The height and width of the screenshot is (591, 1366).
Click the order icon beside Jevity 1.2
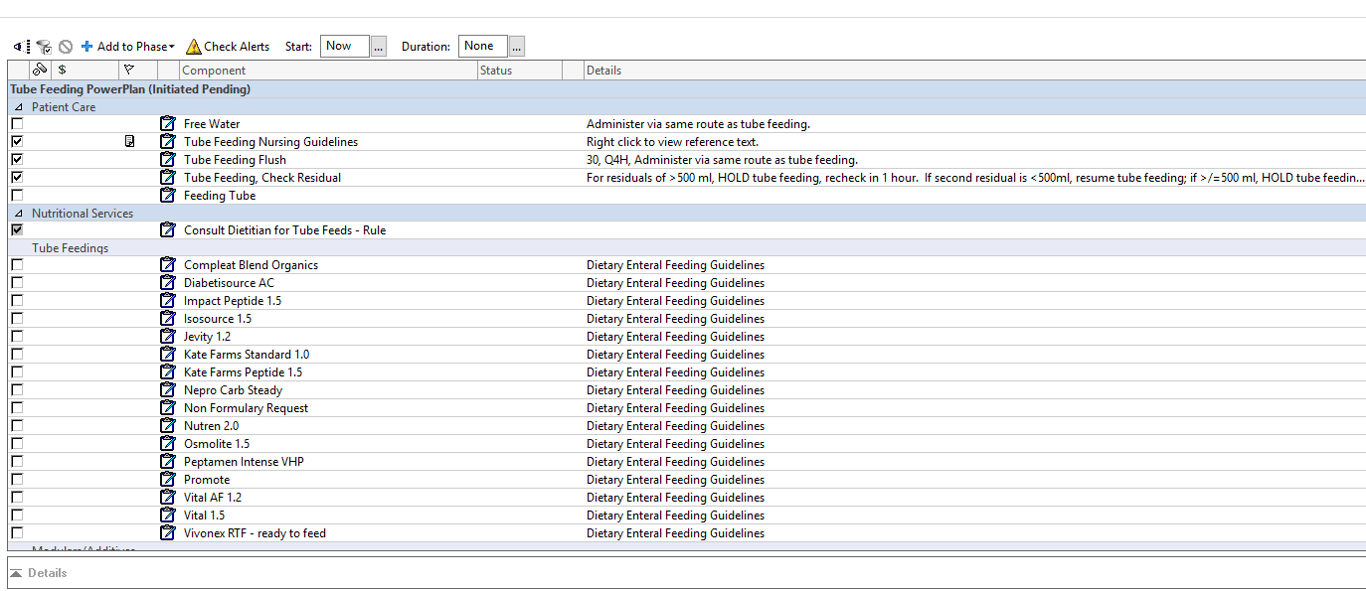coord(168,337)
